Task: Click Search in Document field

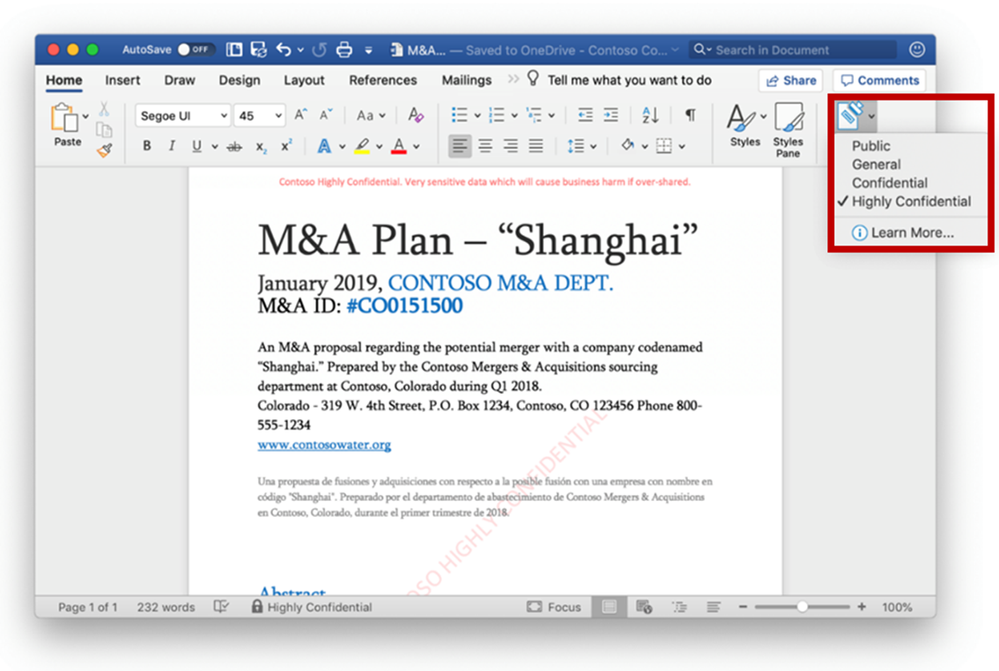Action: point(793,50)
